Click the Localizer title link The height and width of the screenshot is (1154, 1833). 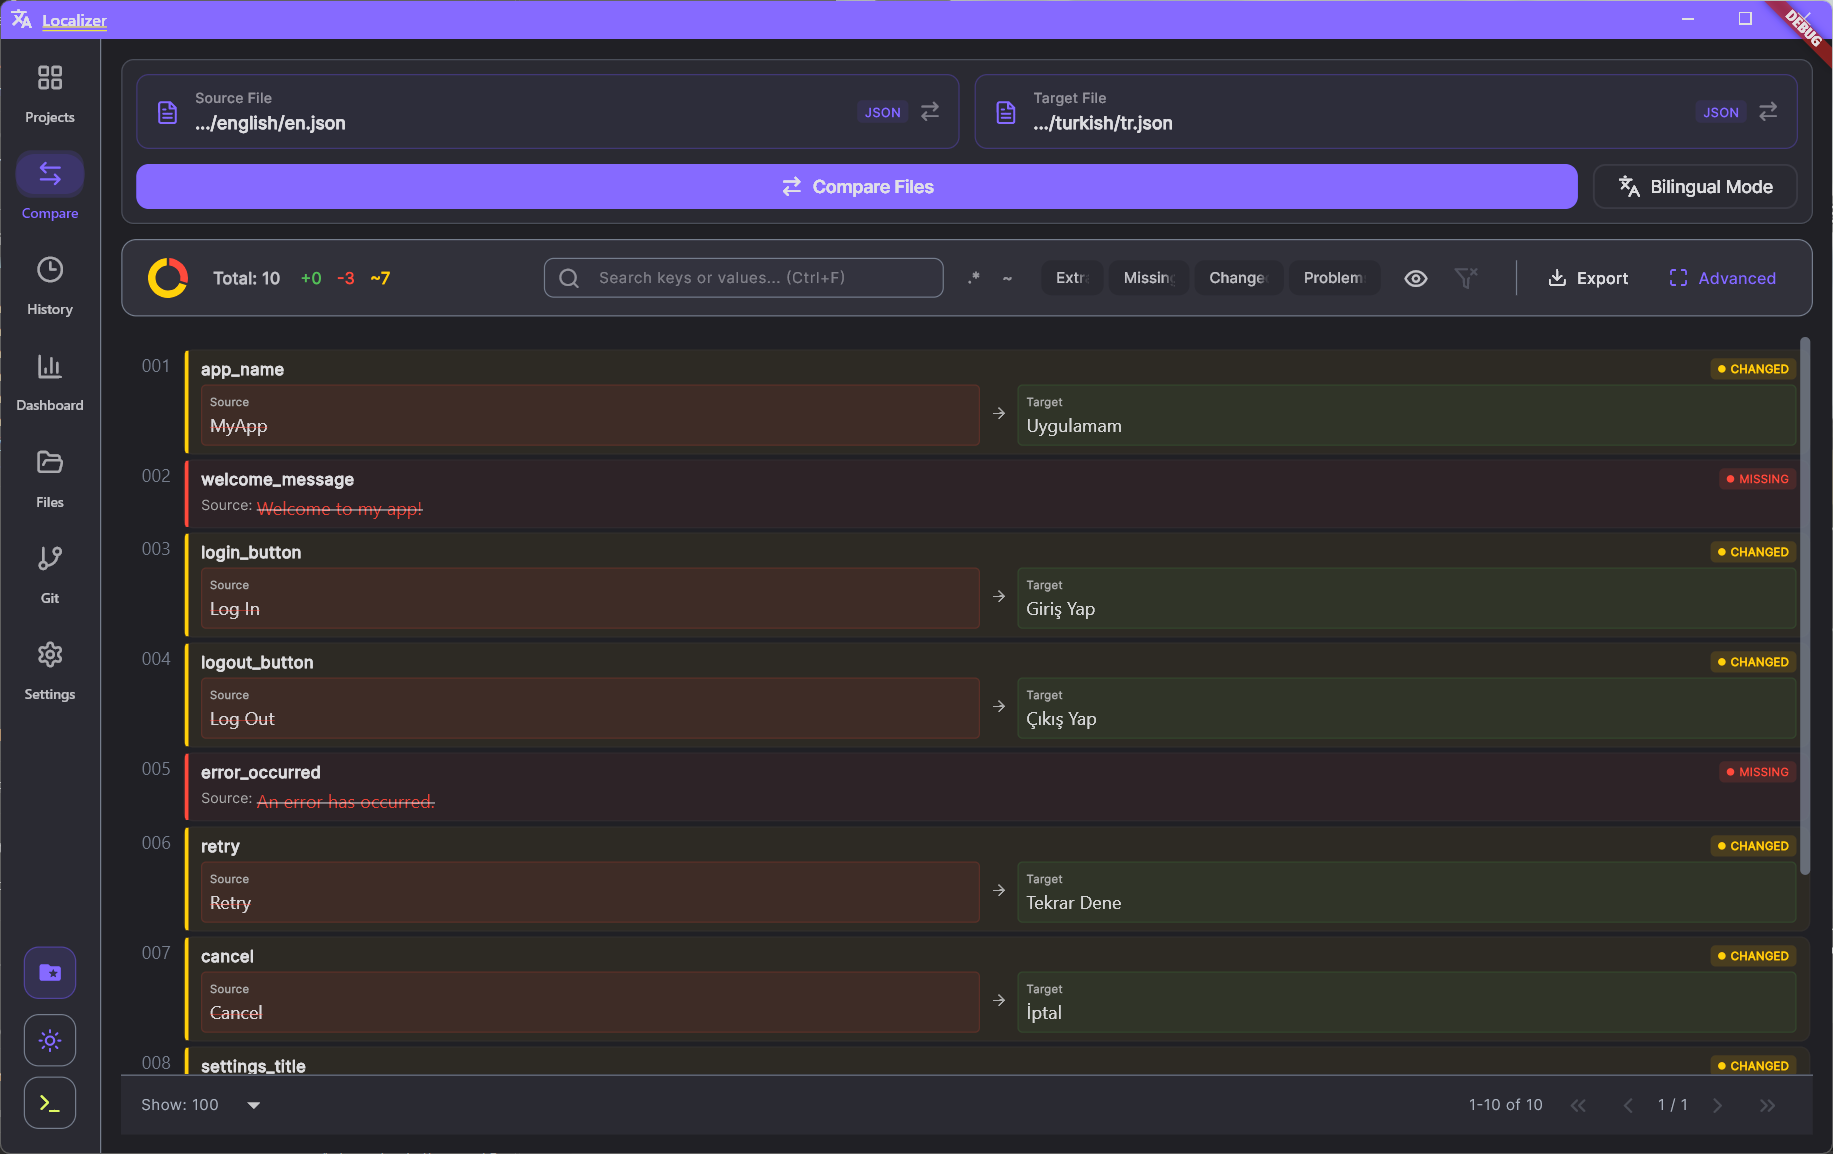tap(74, 20)
